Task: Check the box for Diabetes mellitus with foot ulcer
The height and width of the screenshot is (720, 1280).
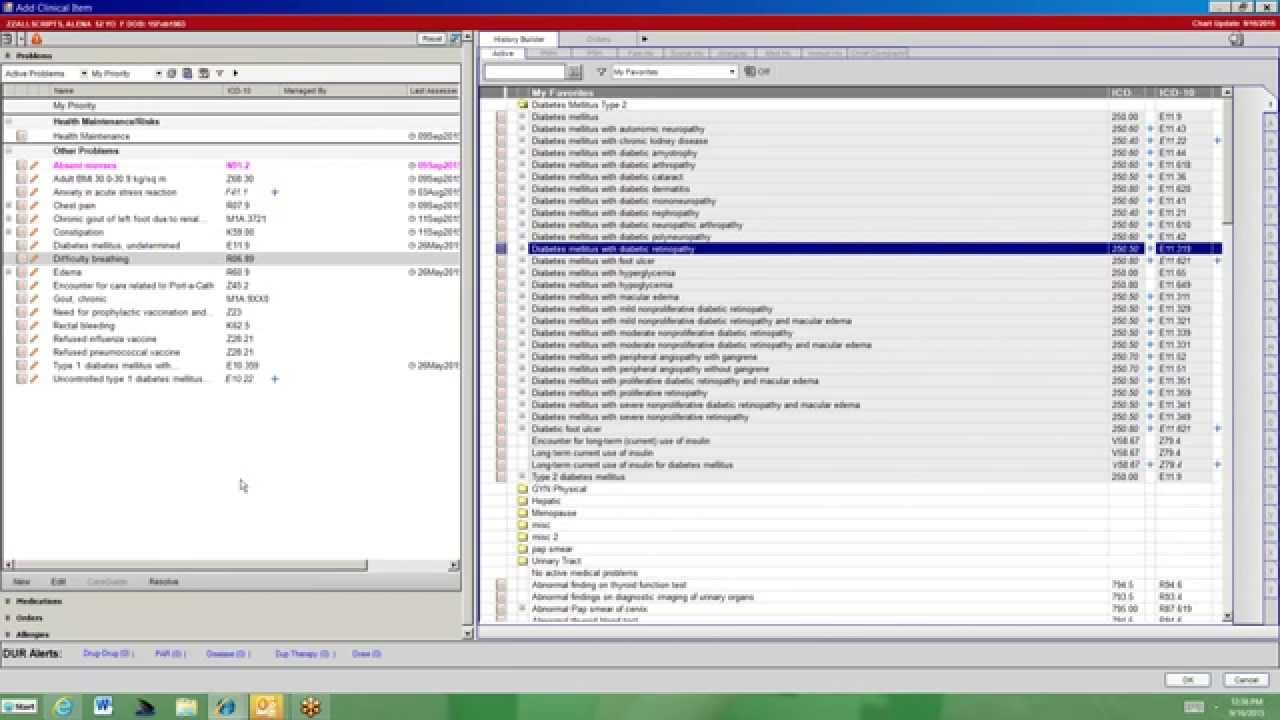Action: coord(502,261)
